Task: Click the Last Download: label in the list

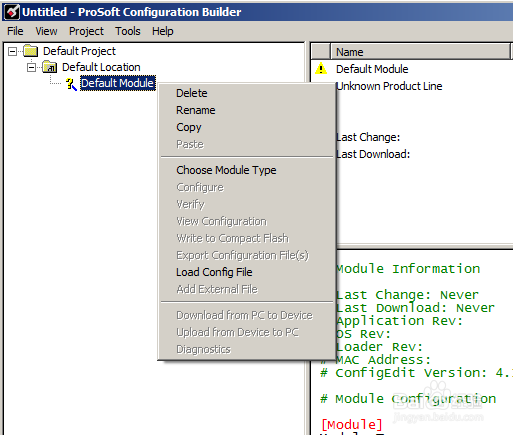Action: 373,154
